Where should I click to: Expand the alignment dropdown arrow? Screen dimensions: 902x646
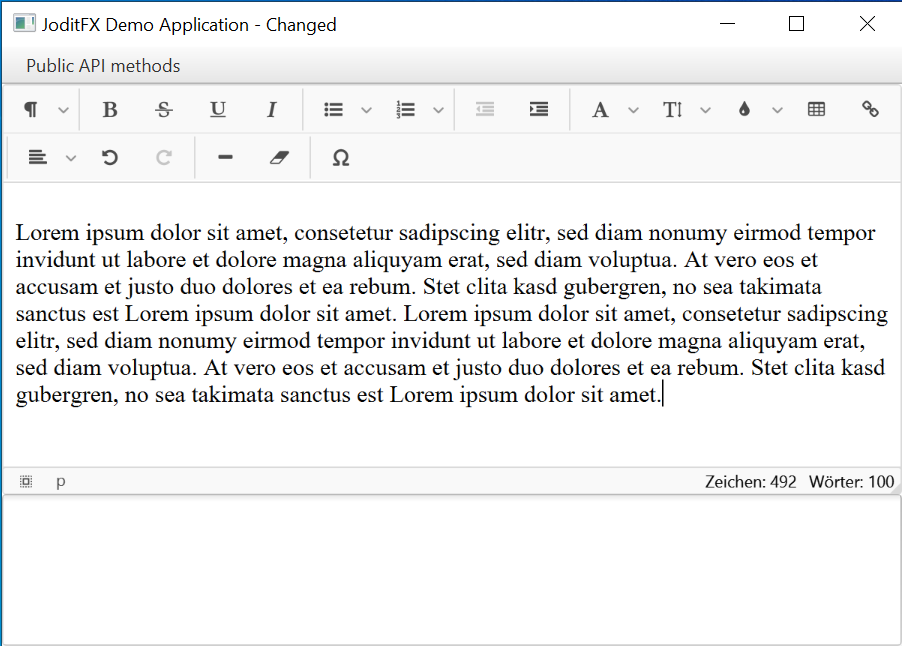click(x=71, y=158)
